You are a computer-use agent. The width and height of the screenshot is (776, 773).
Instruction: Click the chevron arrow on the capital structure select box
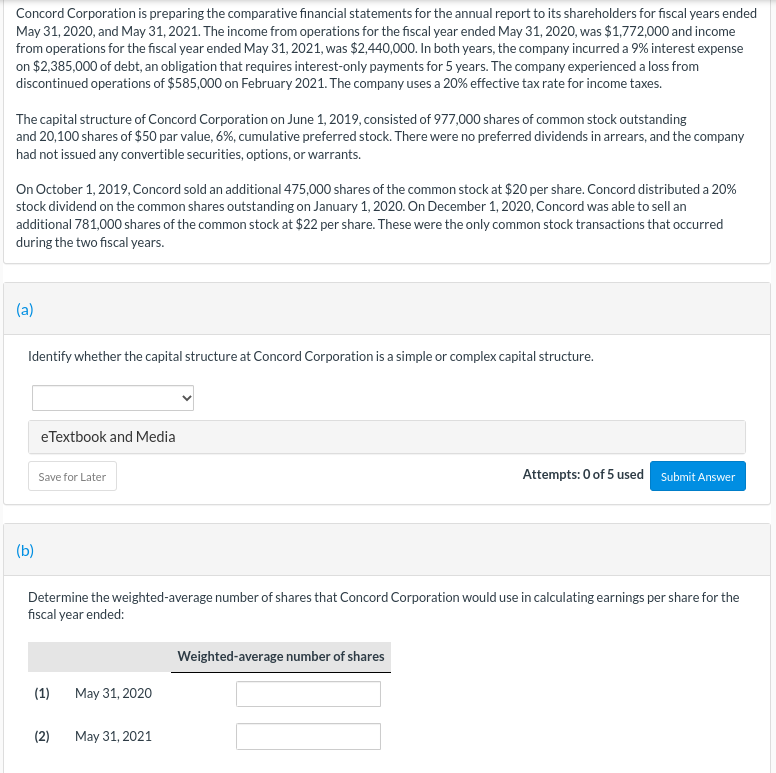click(x=187, y=398)
